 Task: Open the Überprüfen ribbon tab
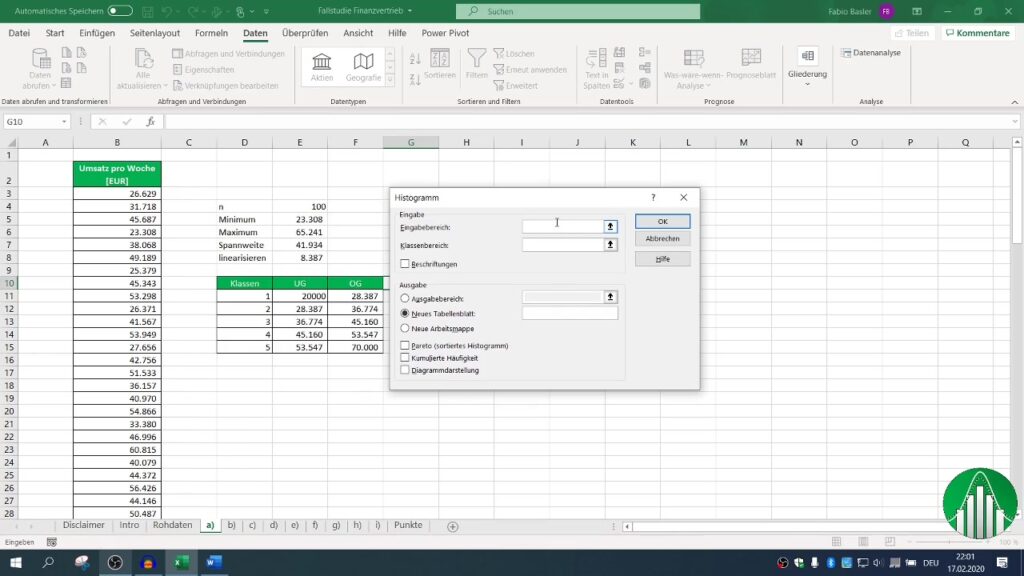click(305, 33)
